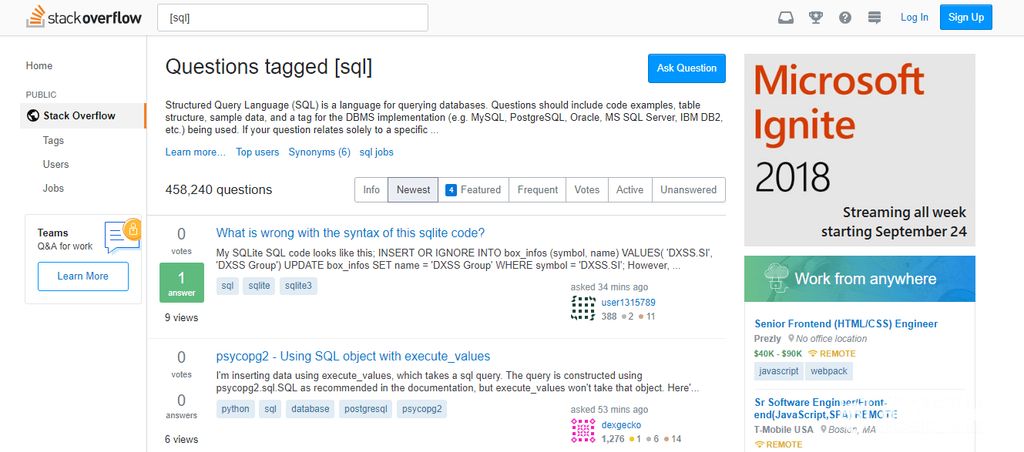Log in to Stack Overflow

click(x=914, y=17)
